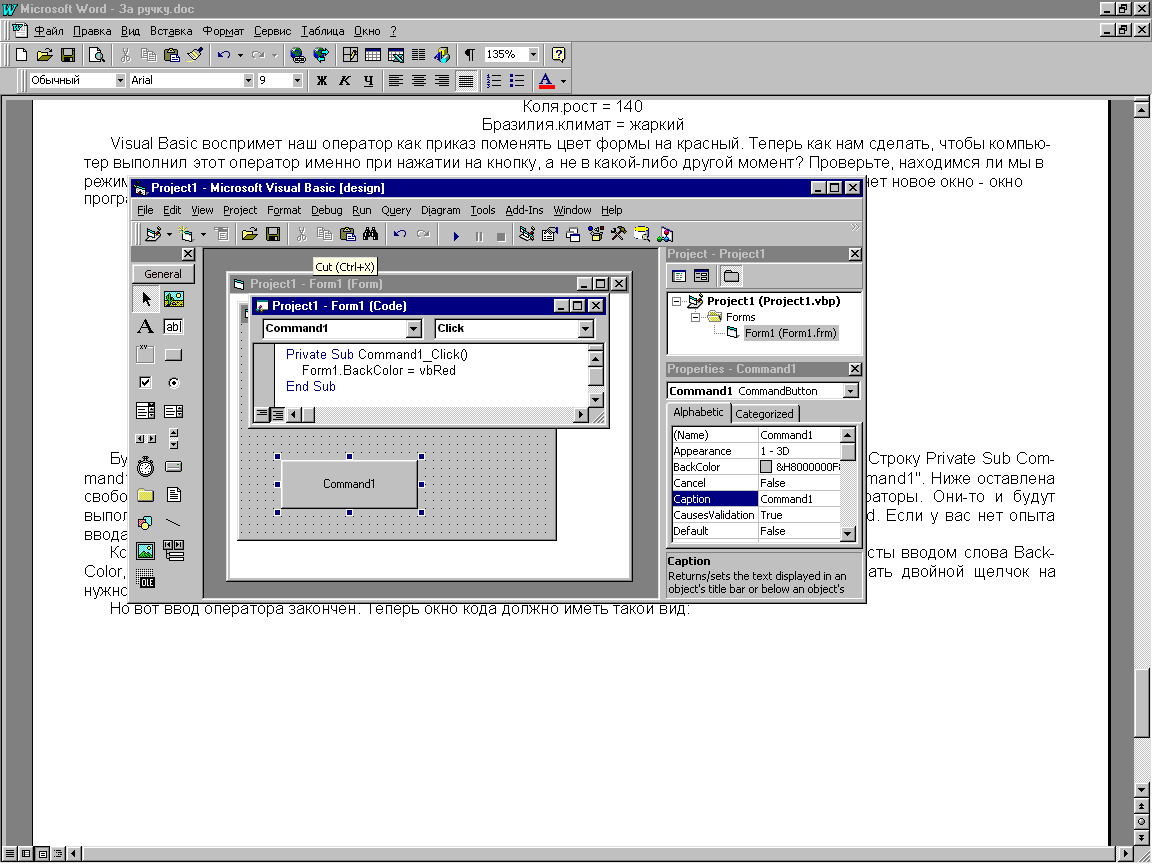
Task: Select the OptionButton tool in toolbox
Action: pyautogui.click(x=173, y=383)
